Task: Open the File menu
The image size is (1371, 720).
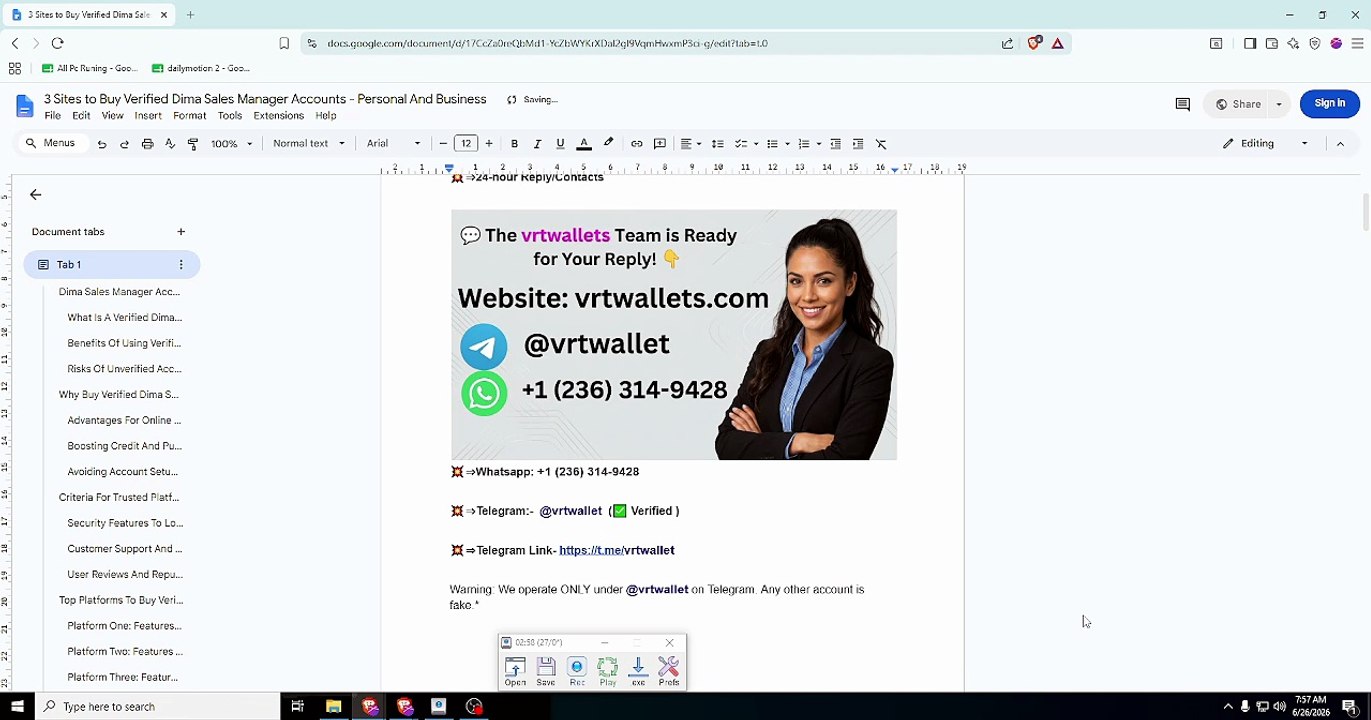Action: (53, 116)
